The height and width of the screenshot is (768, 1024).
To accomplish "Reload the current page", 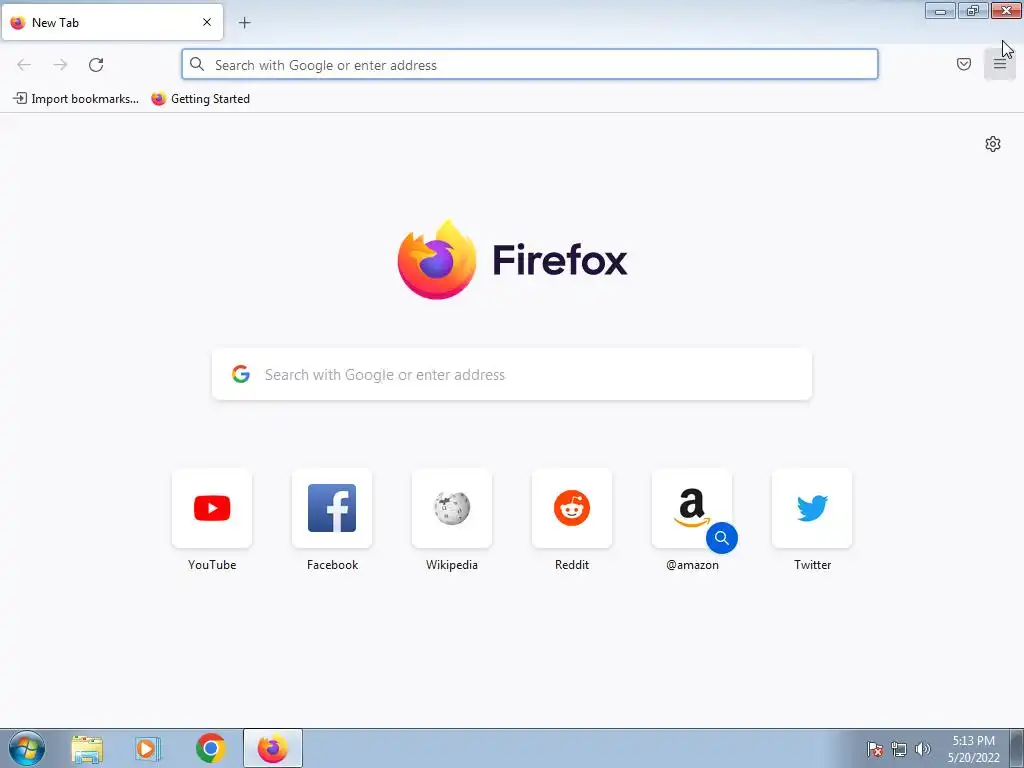I will coord(96,65).
